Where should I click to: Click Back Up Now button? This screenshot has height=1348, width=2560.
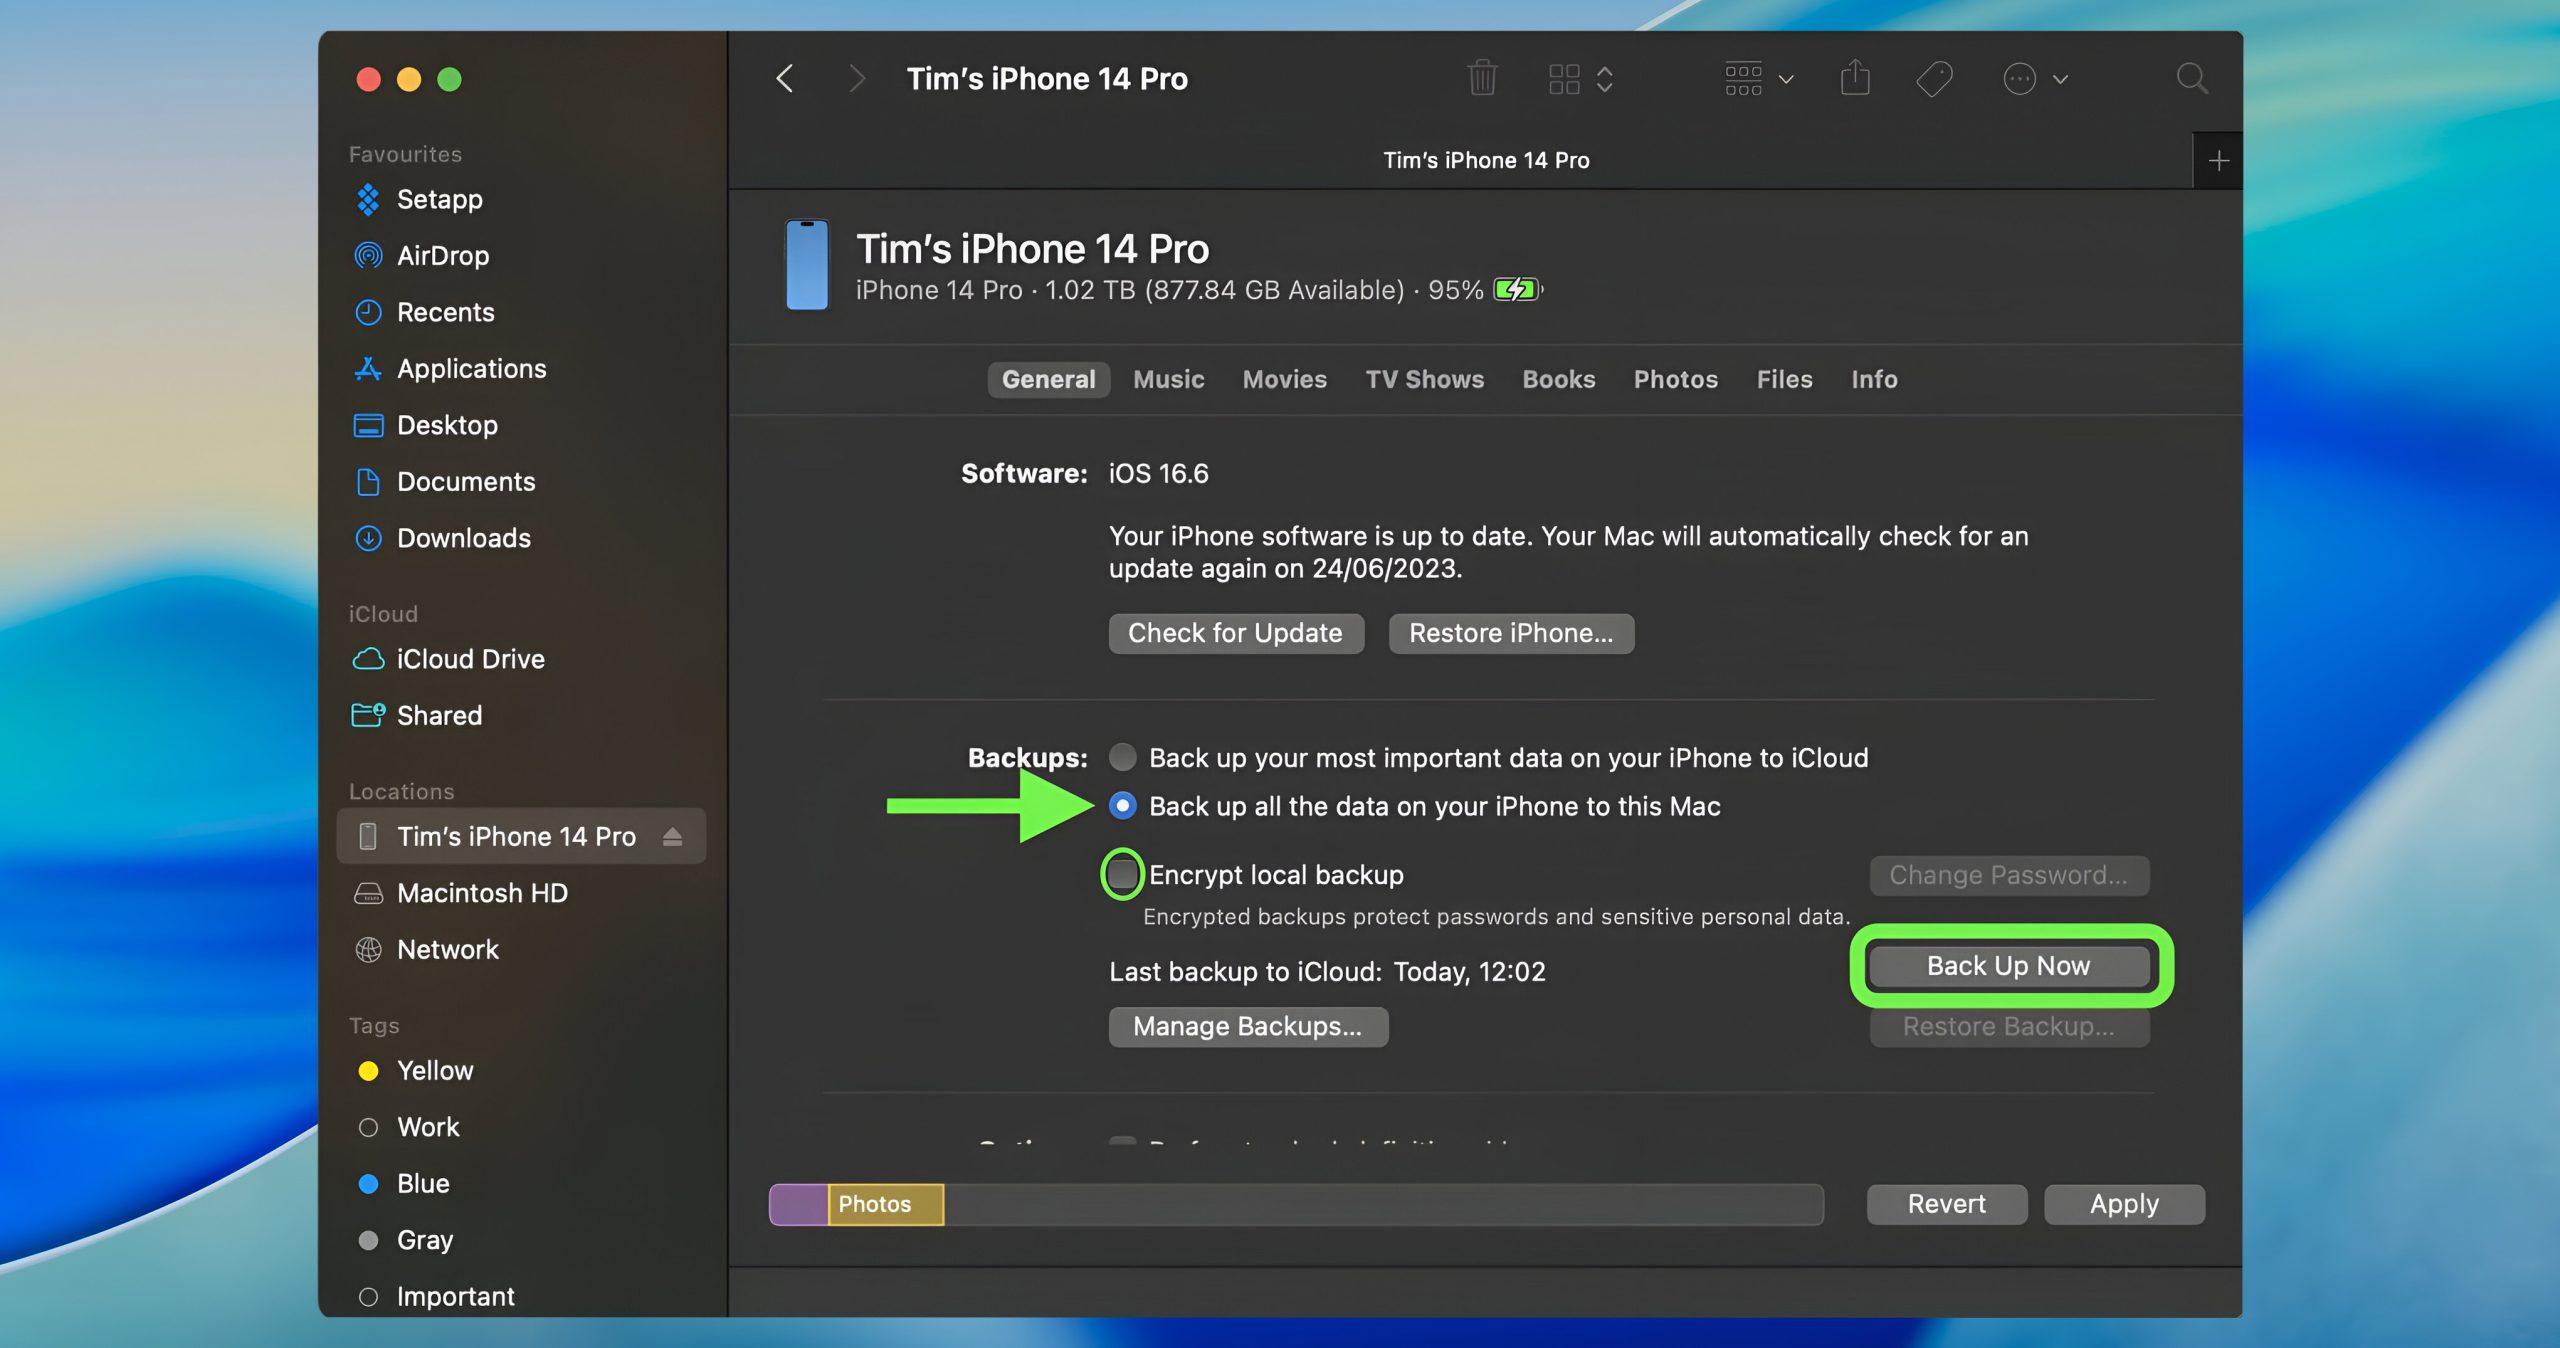pyautogui.click(x=2009, y=966)
